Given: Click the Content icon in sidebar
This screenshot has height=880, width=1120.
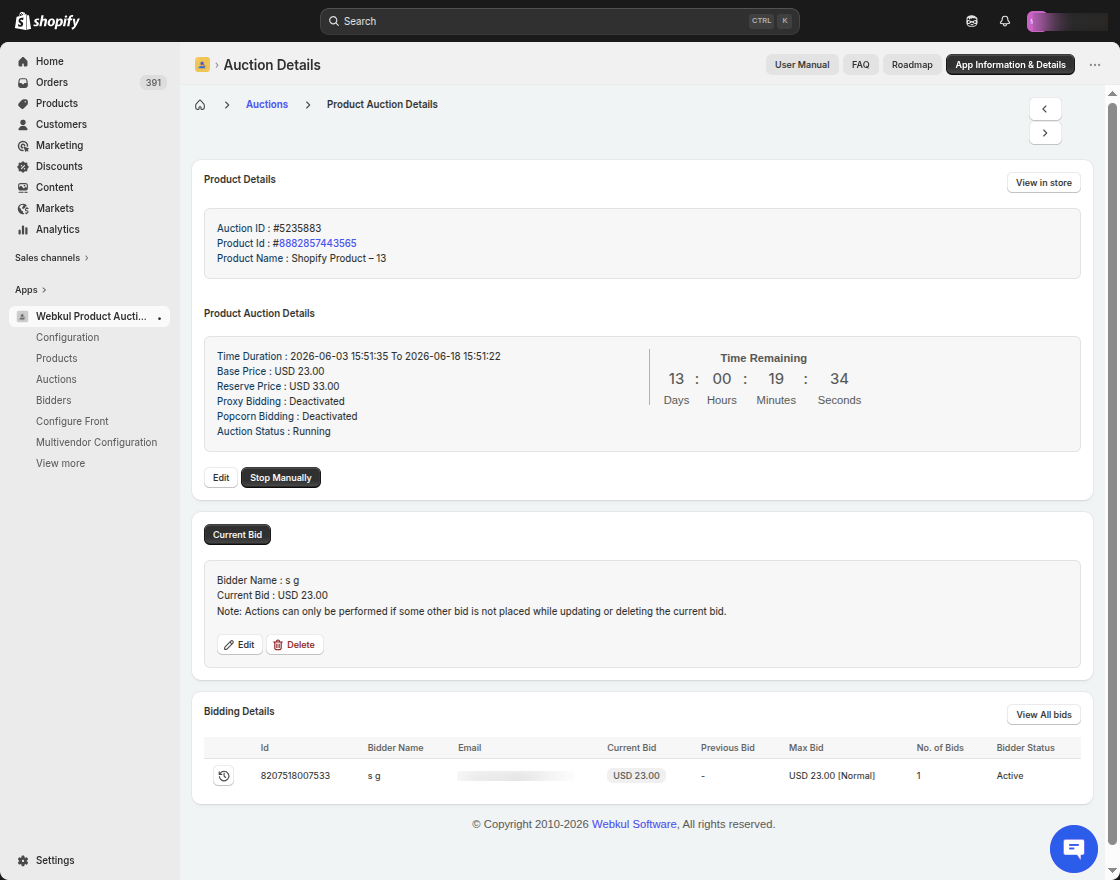Looking at the screenshot, I should click(x=23, y=187).
